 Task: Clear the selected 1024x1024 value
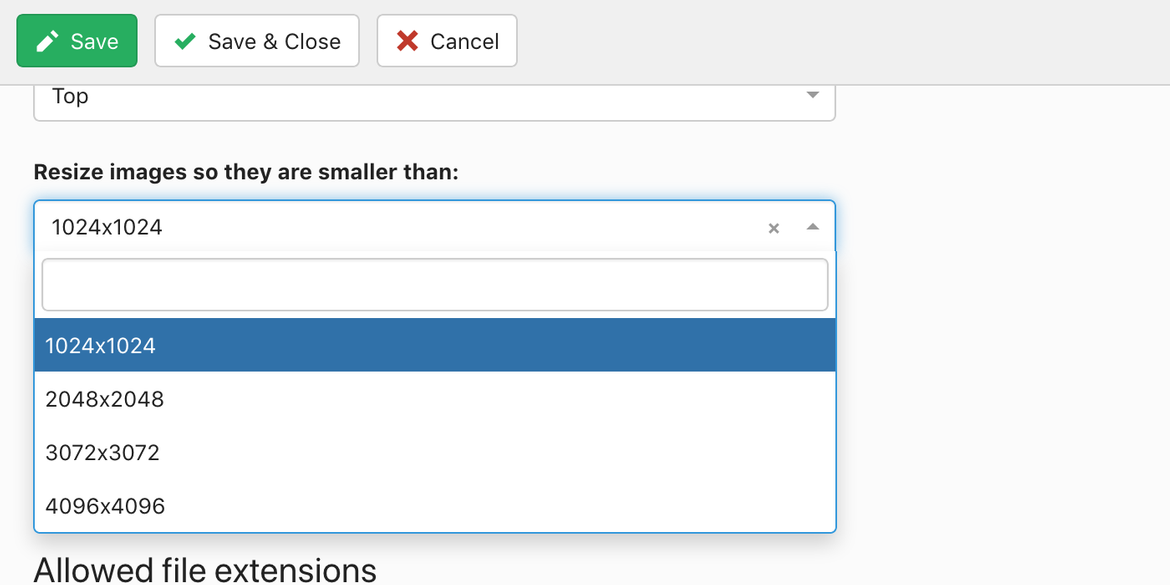click(774, 228)
